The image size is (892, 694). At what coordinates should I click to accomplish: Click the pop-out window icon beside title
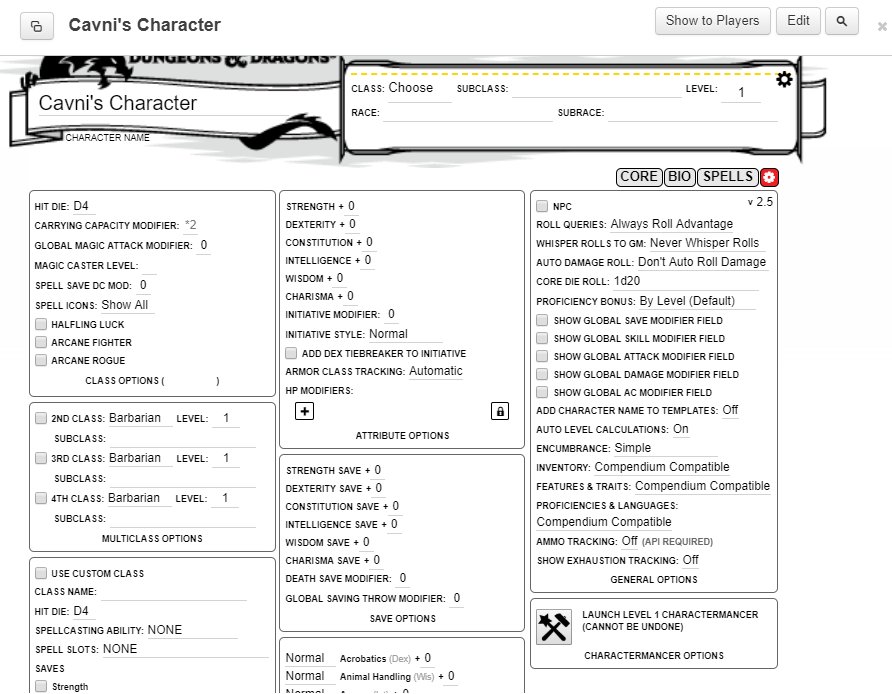(36, 26)
